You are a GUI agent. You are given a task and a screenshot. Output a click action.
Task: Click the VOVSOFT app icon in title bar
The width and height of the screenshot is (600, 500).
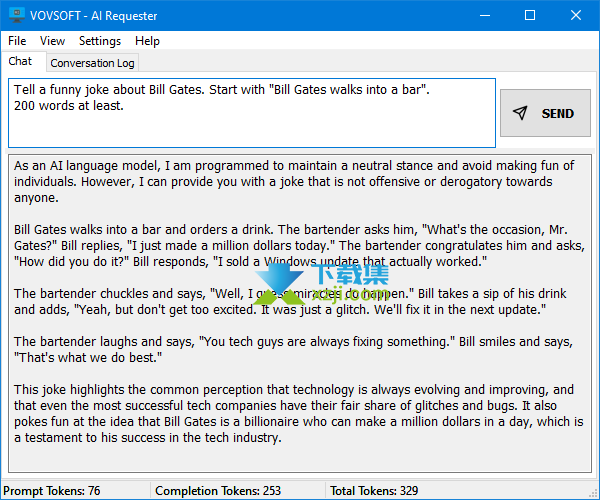tap(16, 15)
